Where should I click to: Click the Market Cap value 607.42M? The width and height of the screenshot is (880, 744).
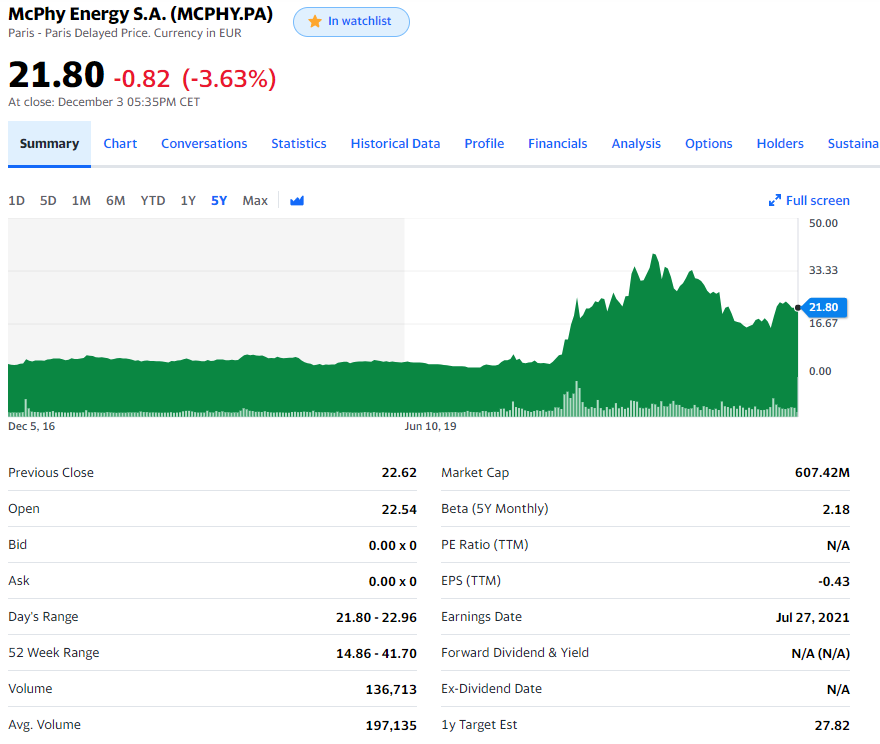pos(822,473)
